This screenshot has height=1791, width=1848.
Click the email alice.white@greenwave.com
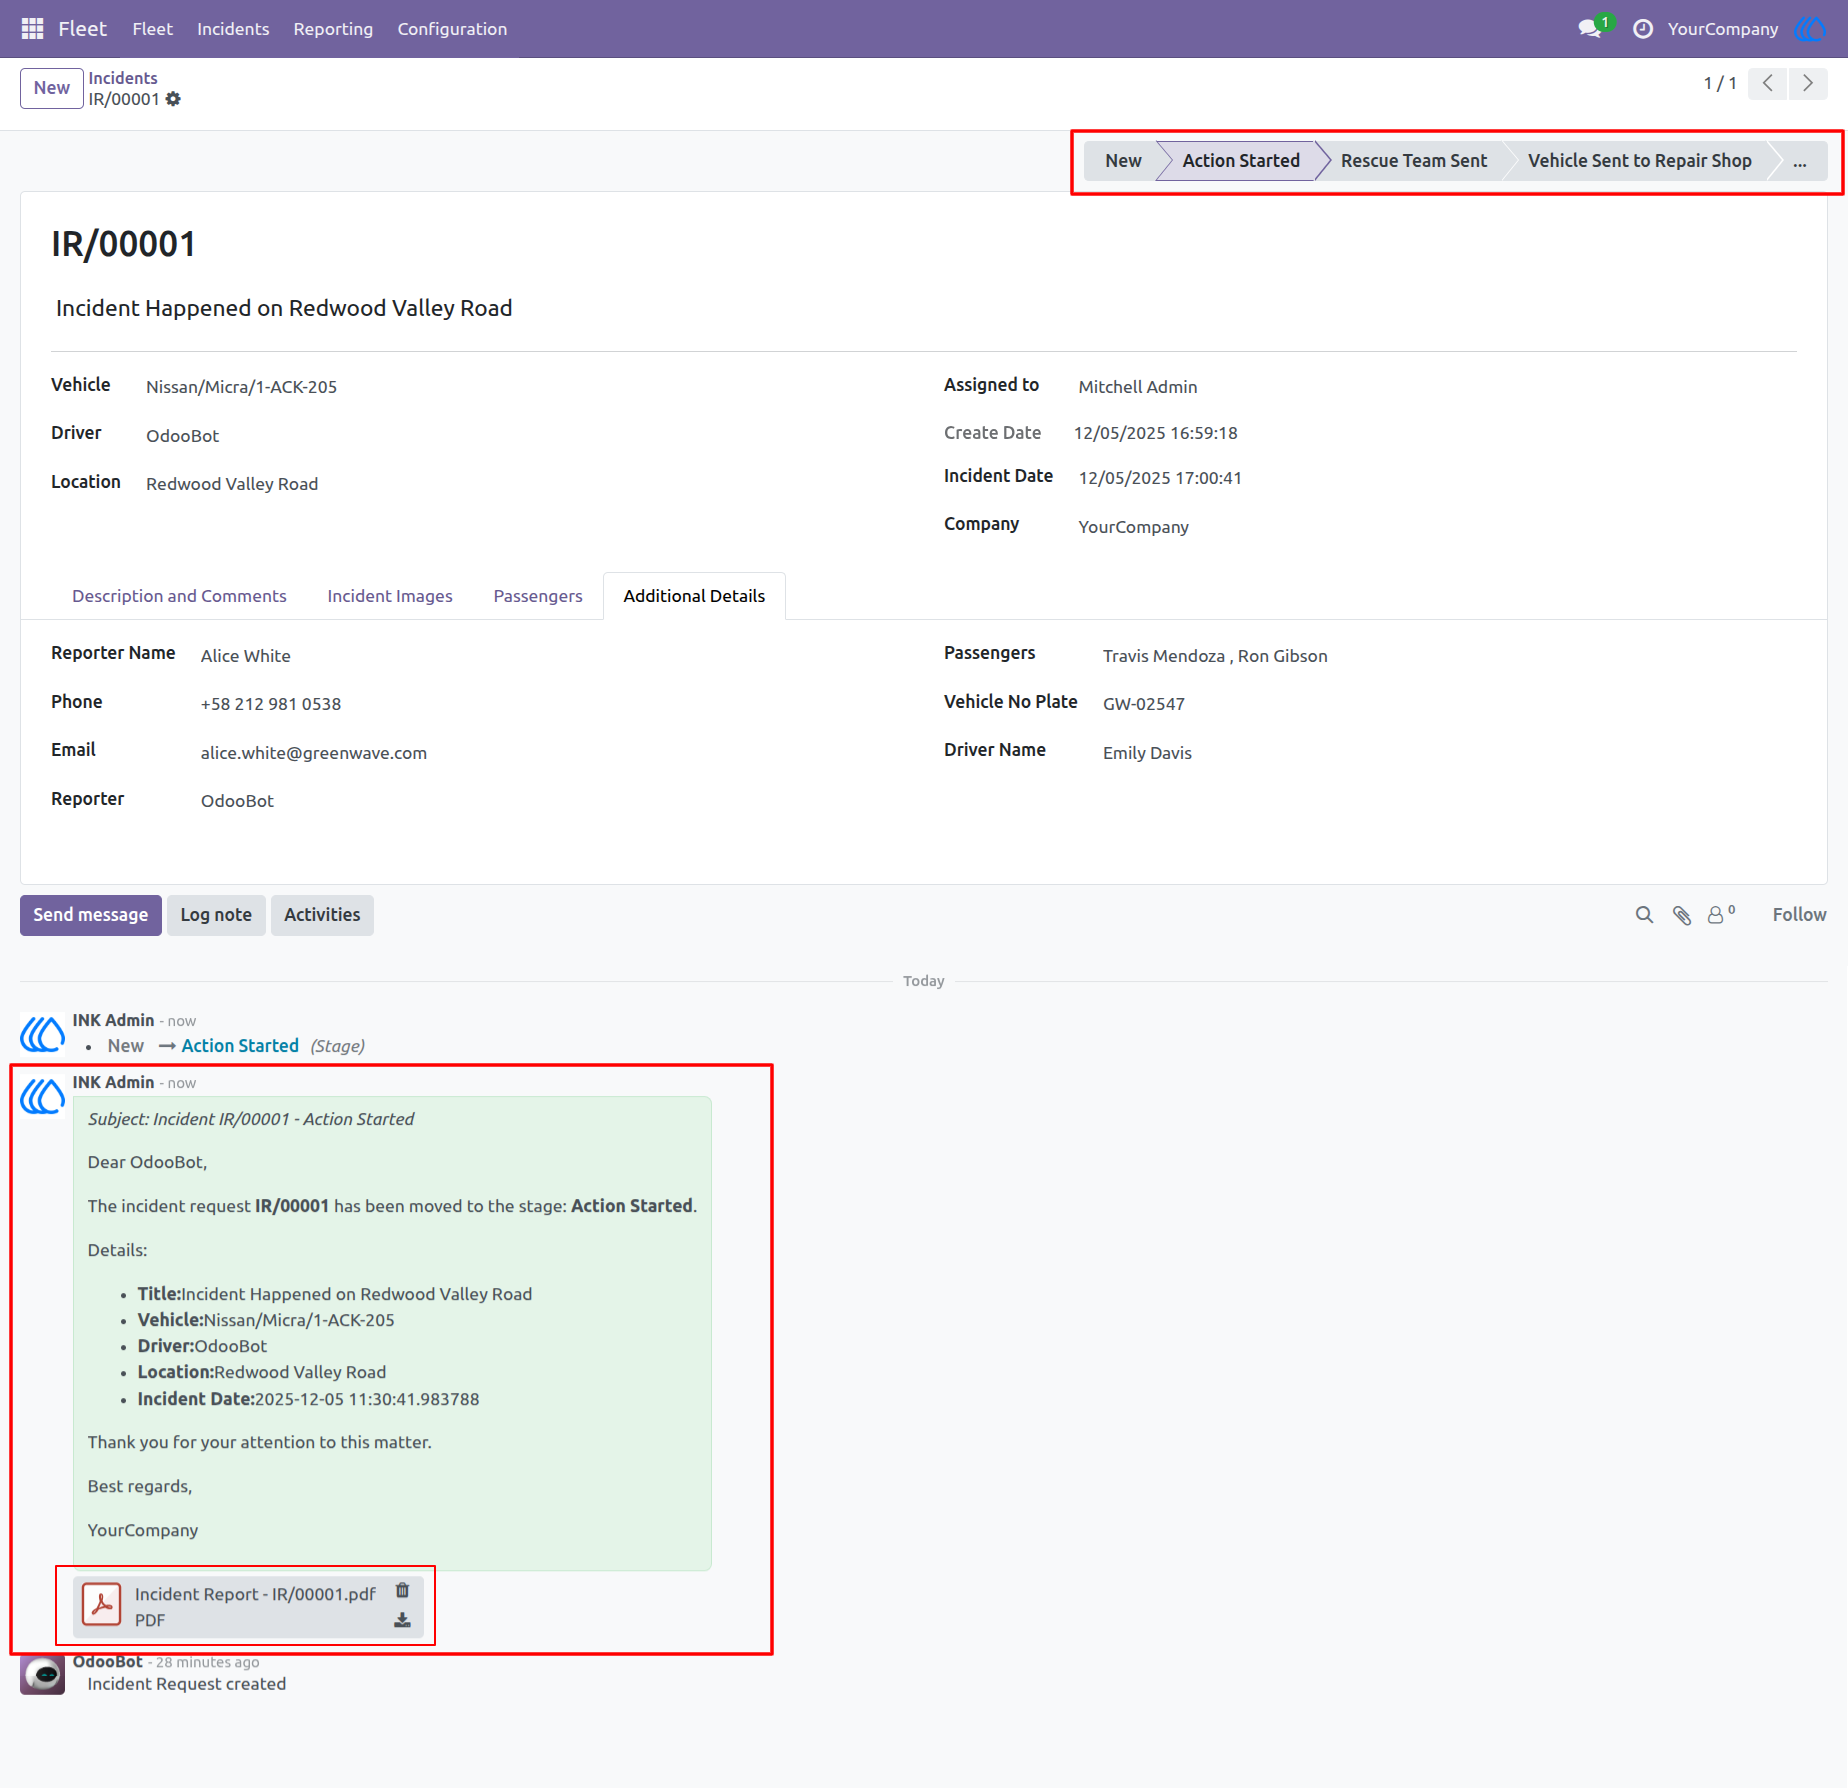click(x=314, y=753)
